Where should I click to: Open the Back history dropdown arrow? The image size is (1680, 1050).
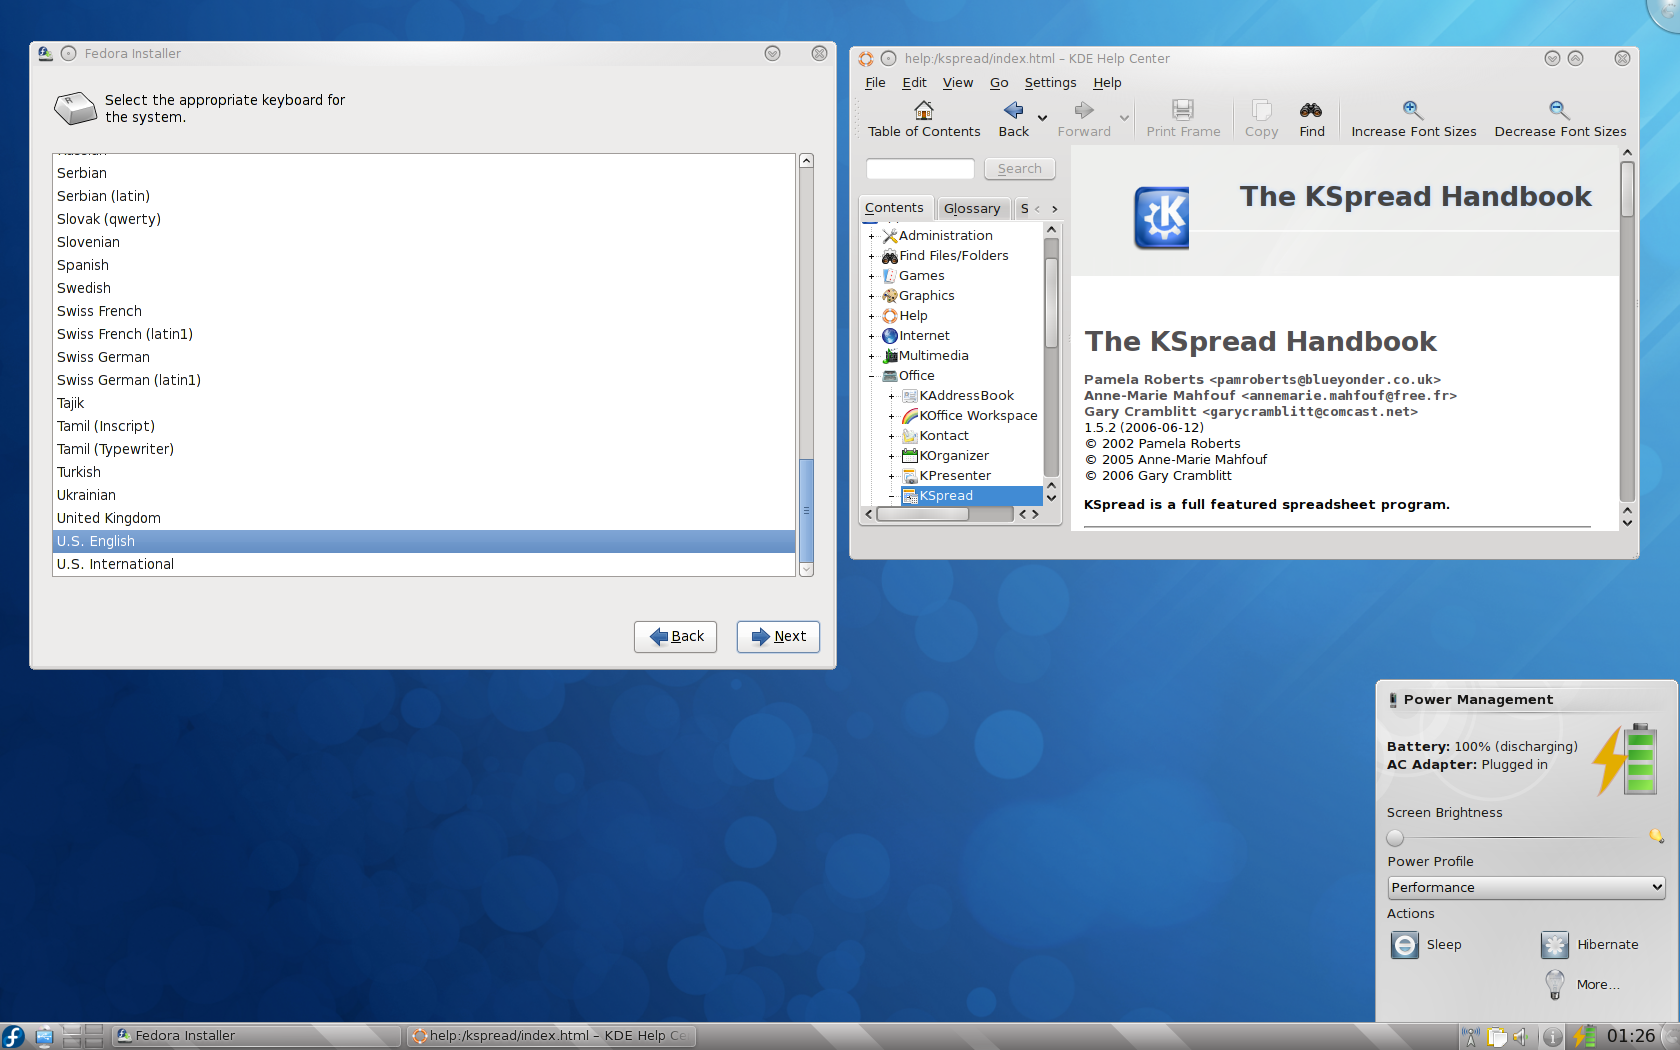[1042, 119]
